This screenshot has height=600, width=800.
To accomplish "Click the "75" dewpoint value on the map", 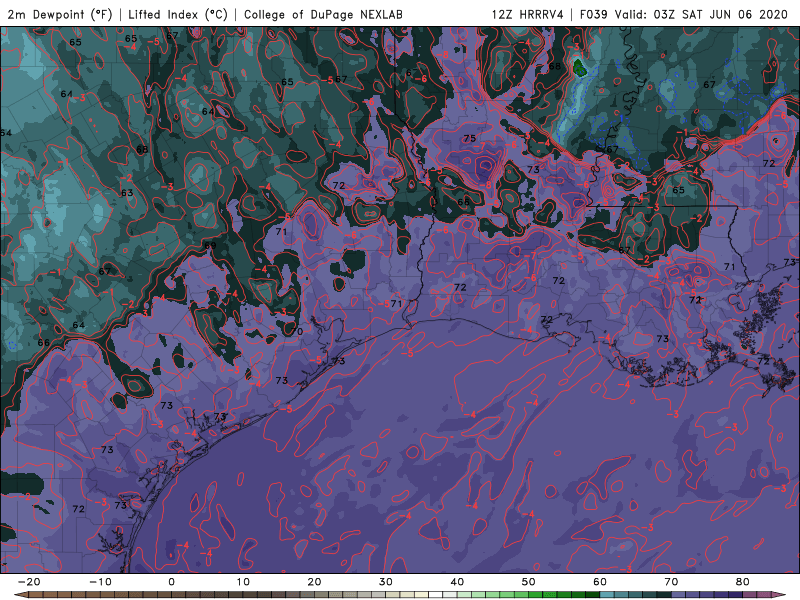I will [x=469, y=138].
